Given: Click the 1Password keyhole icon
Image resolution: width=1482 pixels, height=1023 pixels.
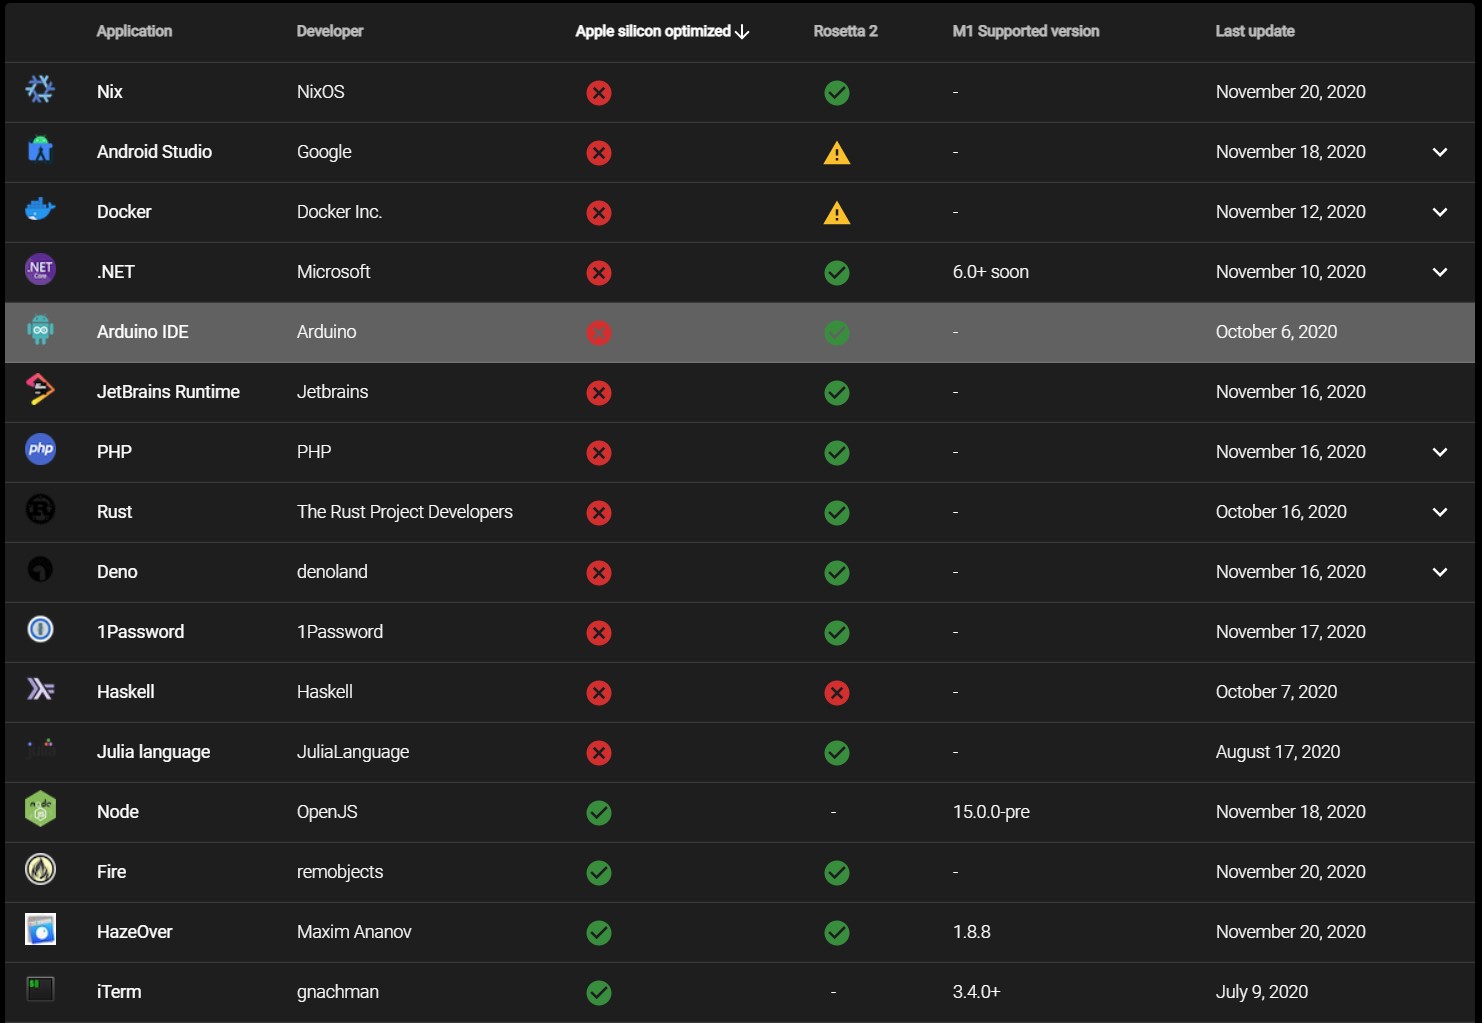Looking at the screenshot, I should (40, 630).
